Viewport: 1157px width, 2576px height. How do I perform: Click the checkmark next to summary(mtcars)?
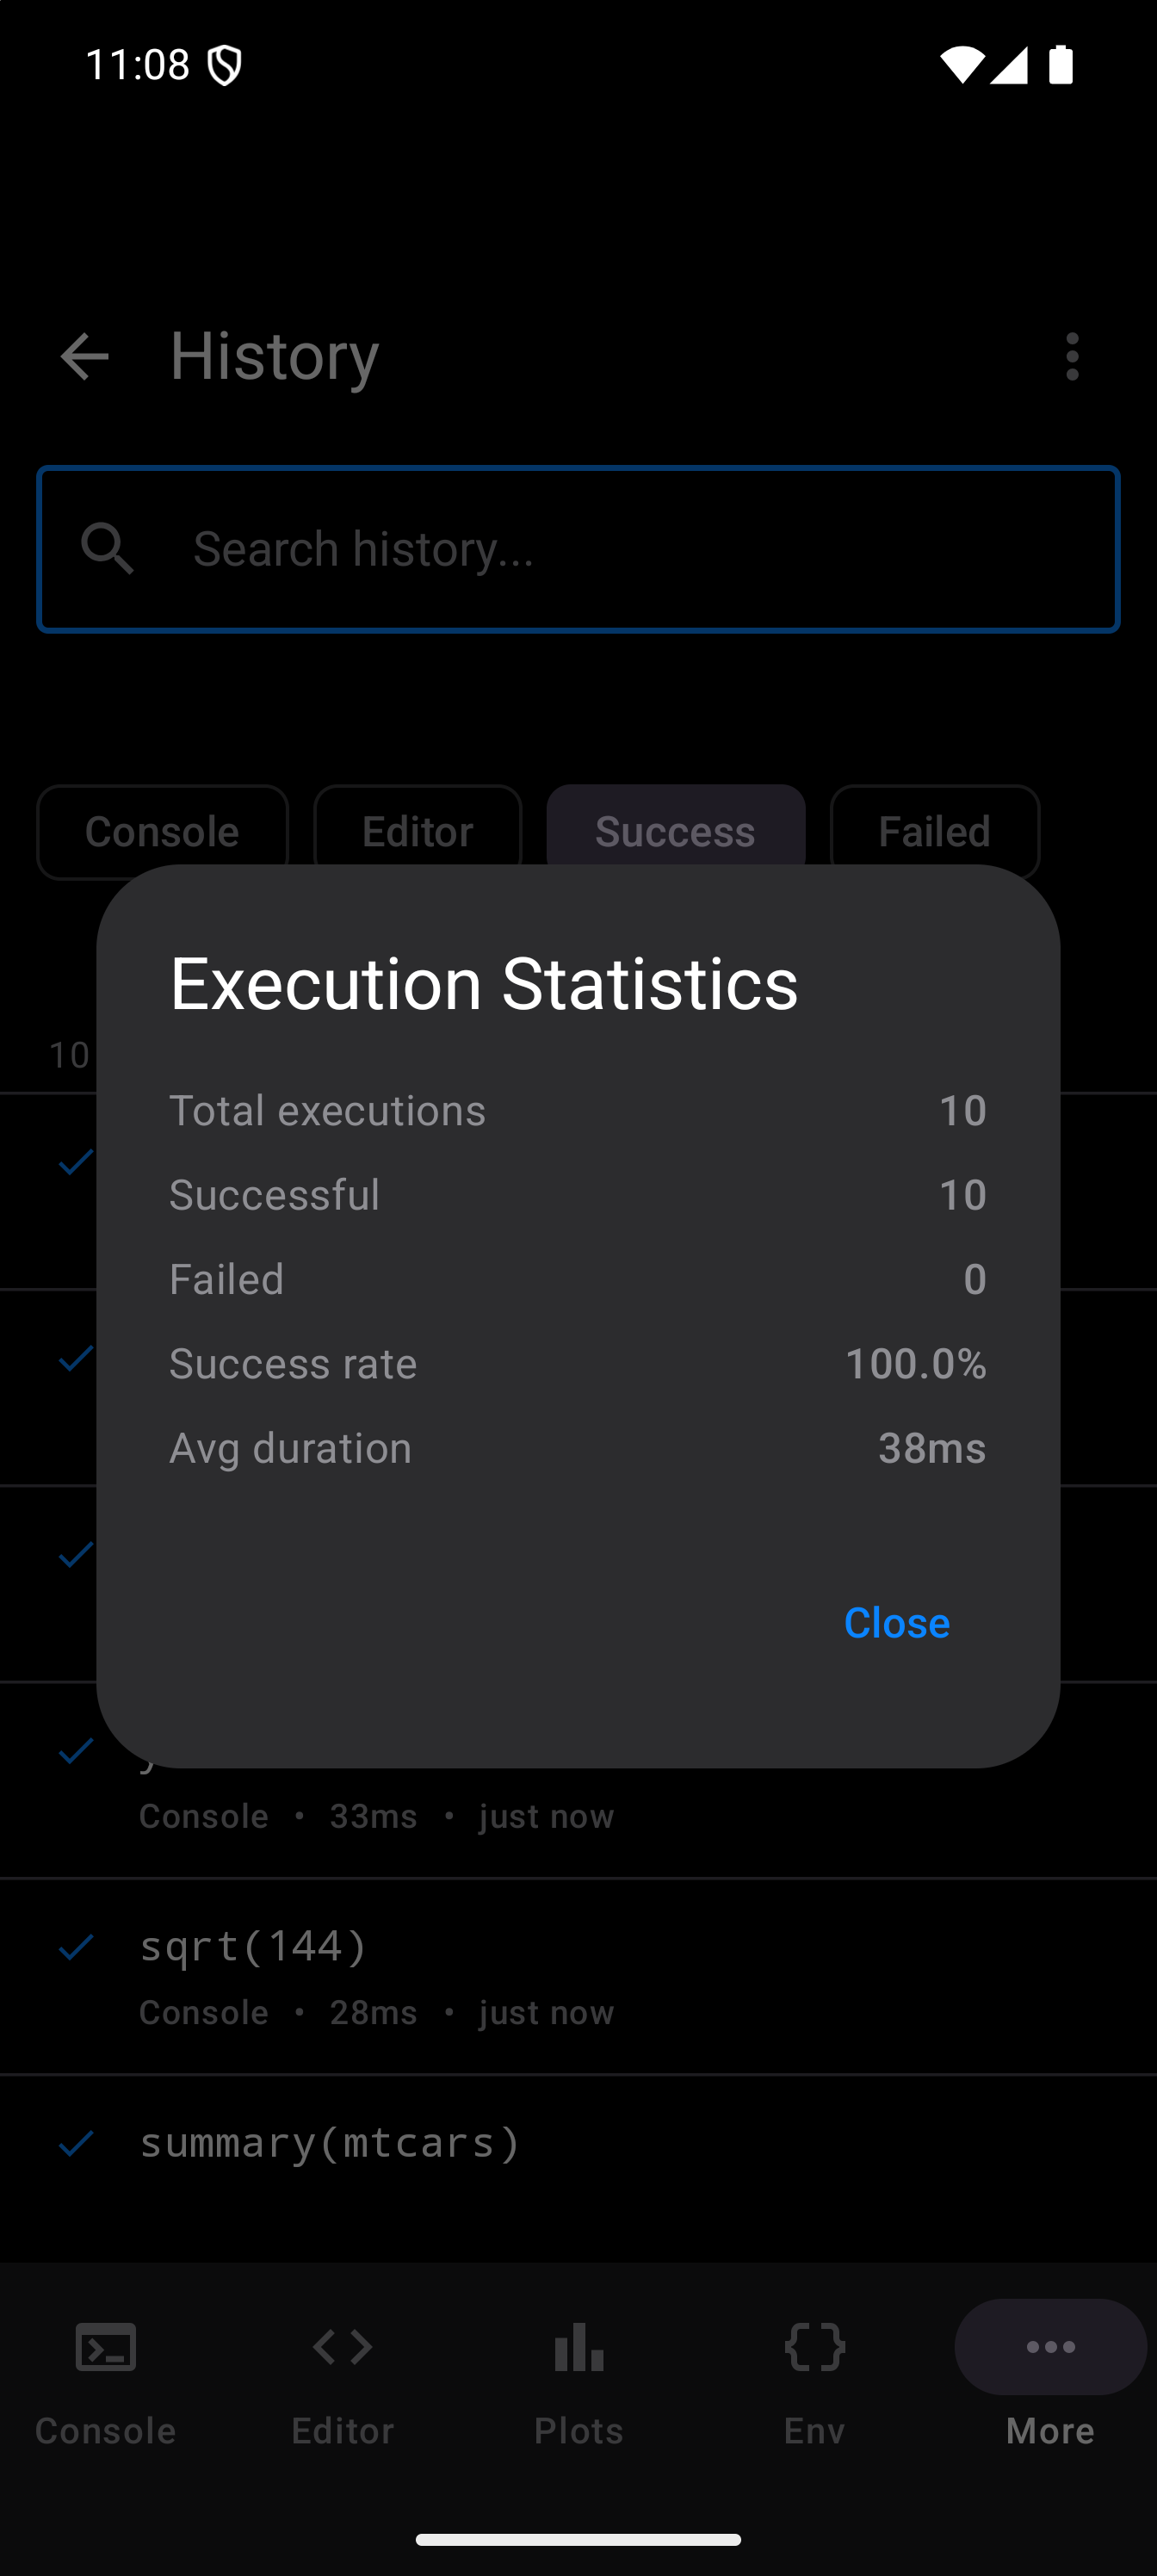pos(76,2143)
